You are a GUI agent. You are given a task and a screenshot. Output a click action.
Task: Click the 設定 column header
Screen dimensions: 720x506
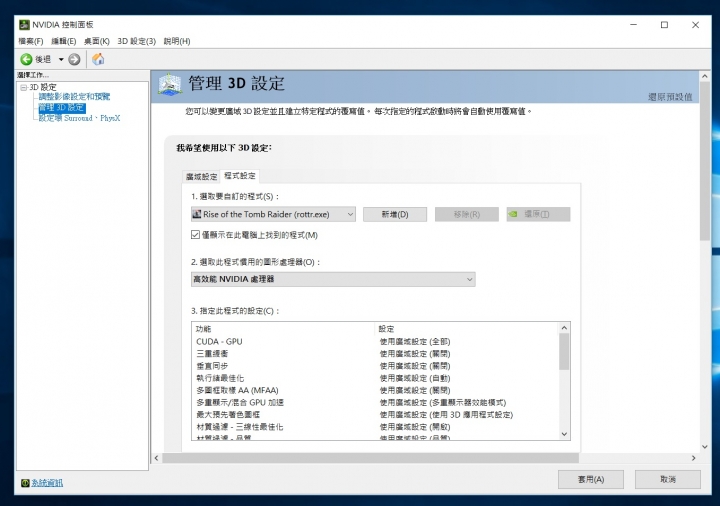coord(467,329)
